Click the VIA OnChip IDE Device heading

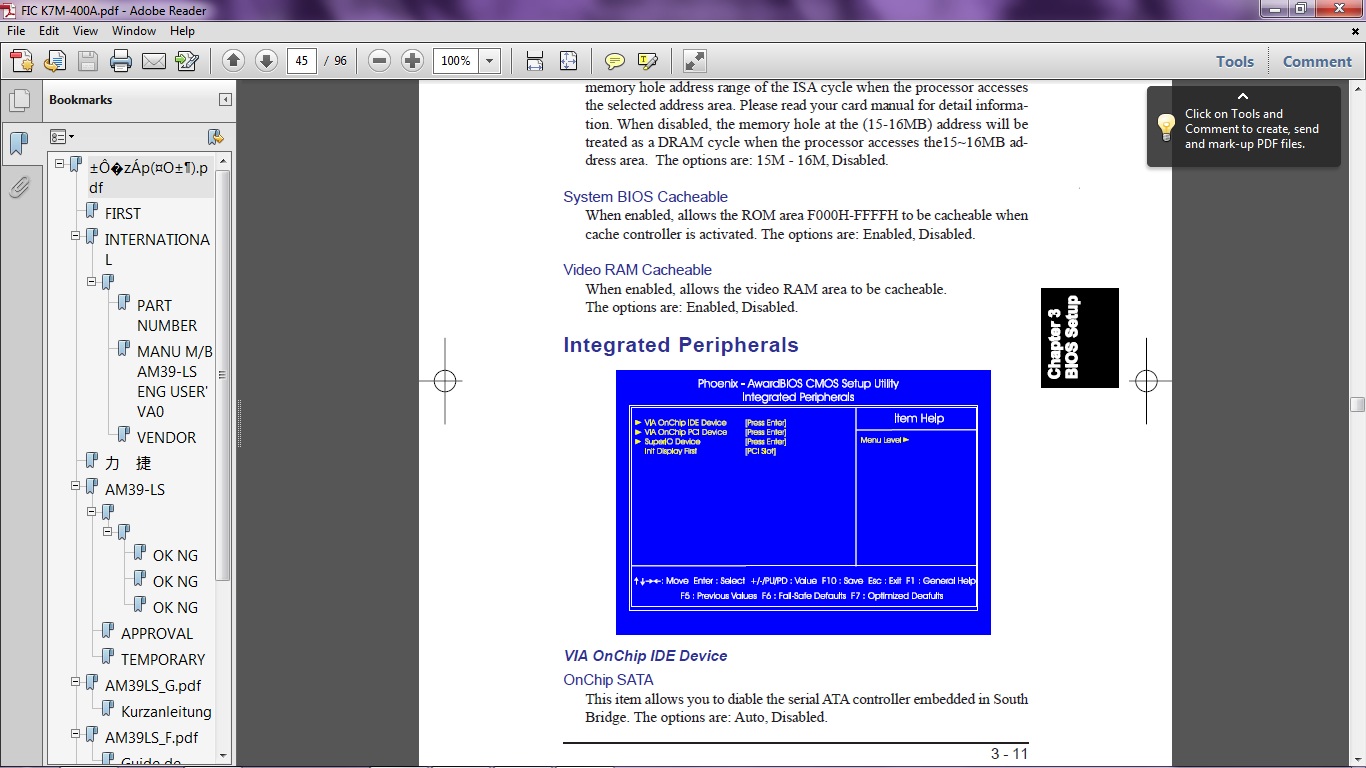pyautogui.click(x=645, y=656)
